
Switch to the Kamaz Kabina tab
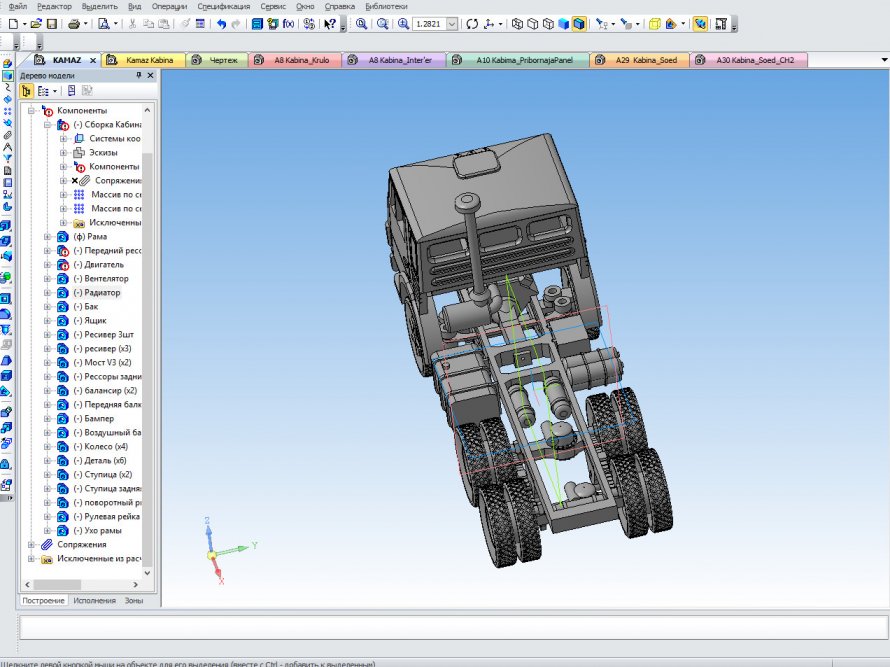[144, 60]
